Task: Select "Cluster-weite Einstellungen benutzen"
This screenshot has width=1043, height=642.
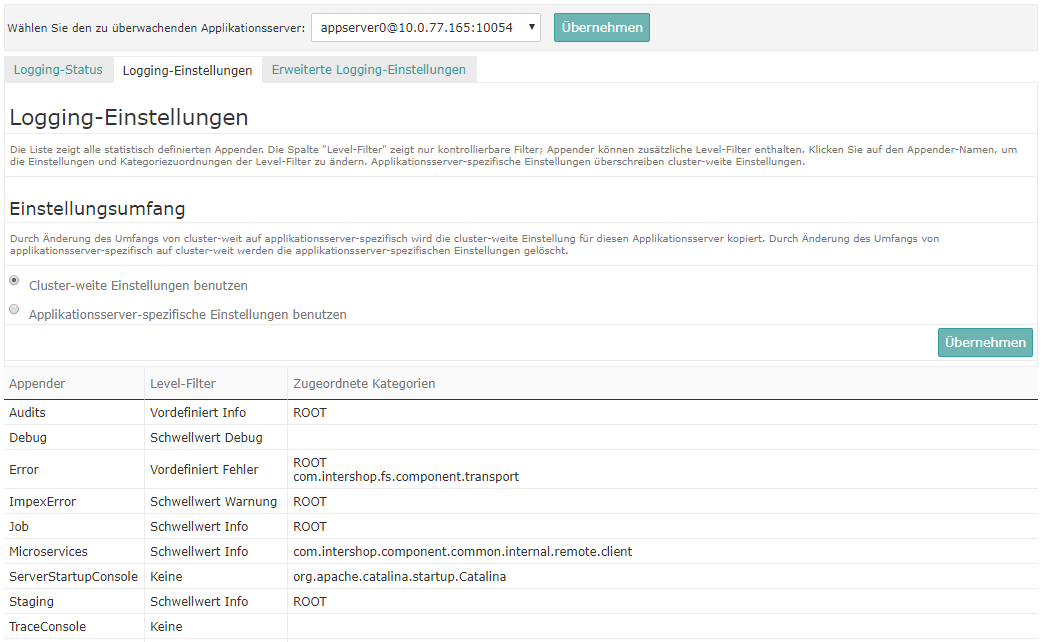Action: pyautogui.click(x=14, y=281)
